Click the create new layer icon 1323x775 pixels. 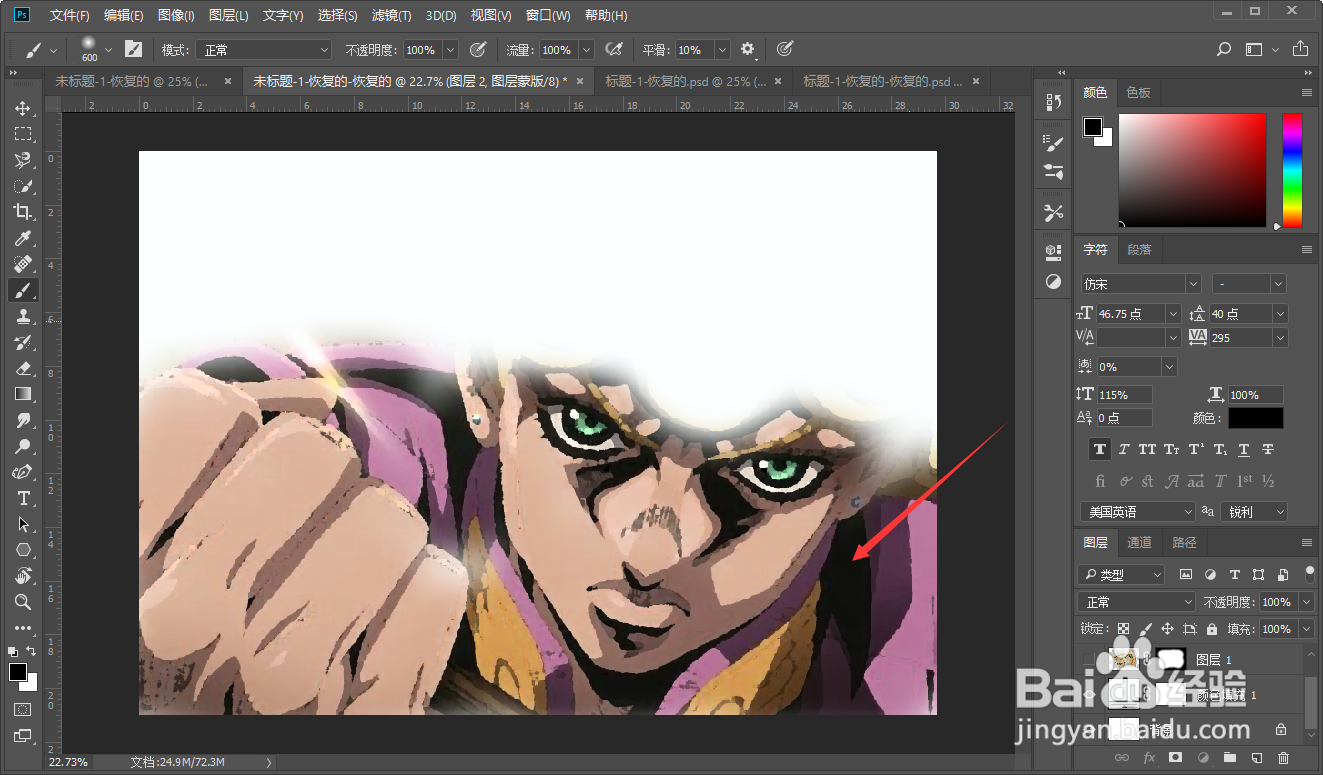click(1257, 758)
